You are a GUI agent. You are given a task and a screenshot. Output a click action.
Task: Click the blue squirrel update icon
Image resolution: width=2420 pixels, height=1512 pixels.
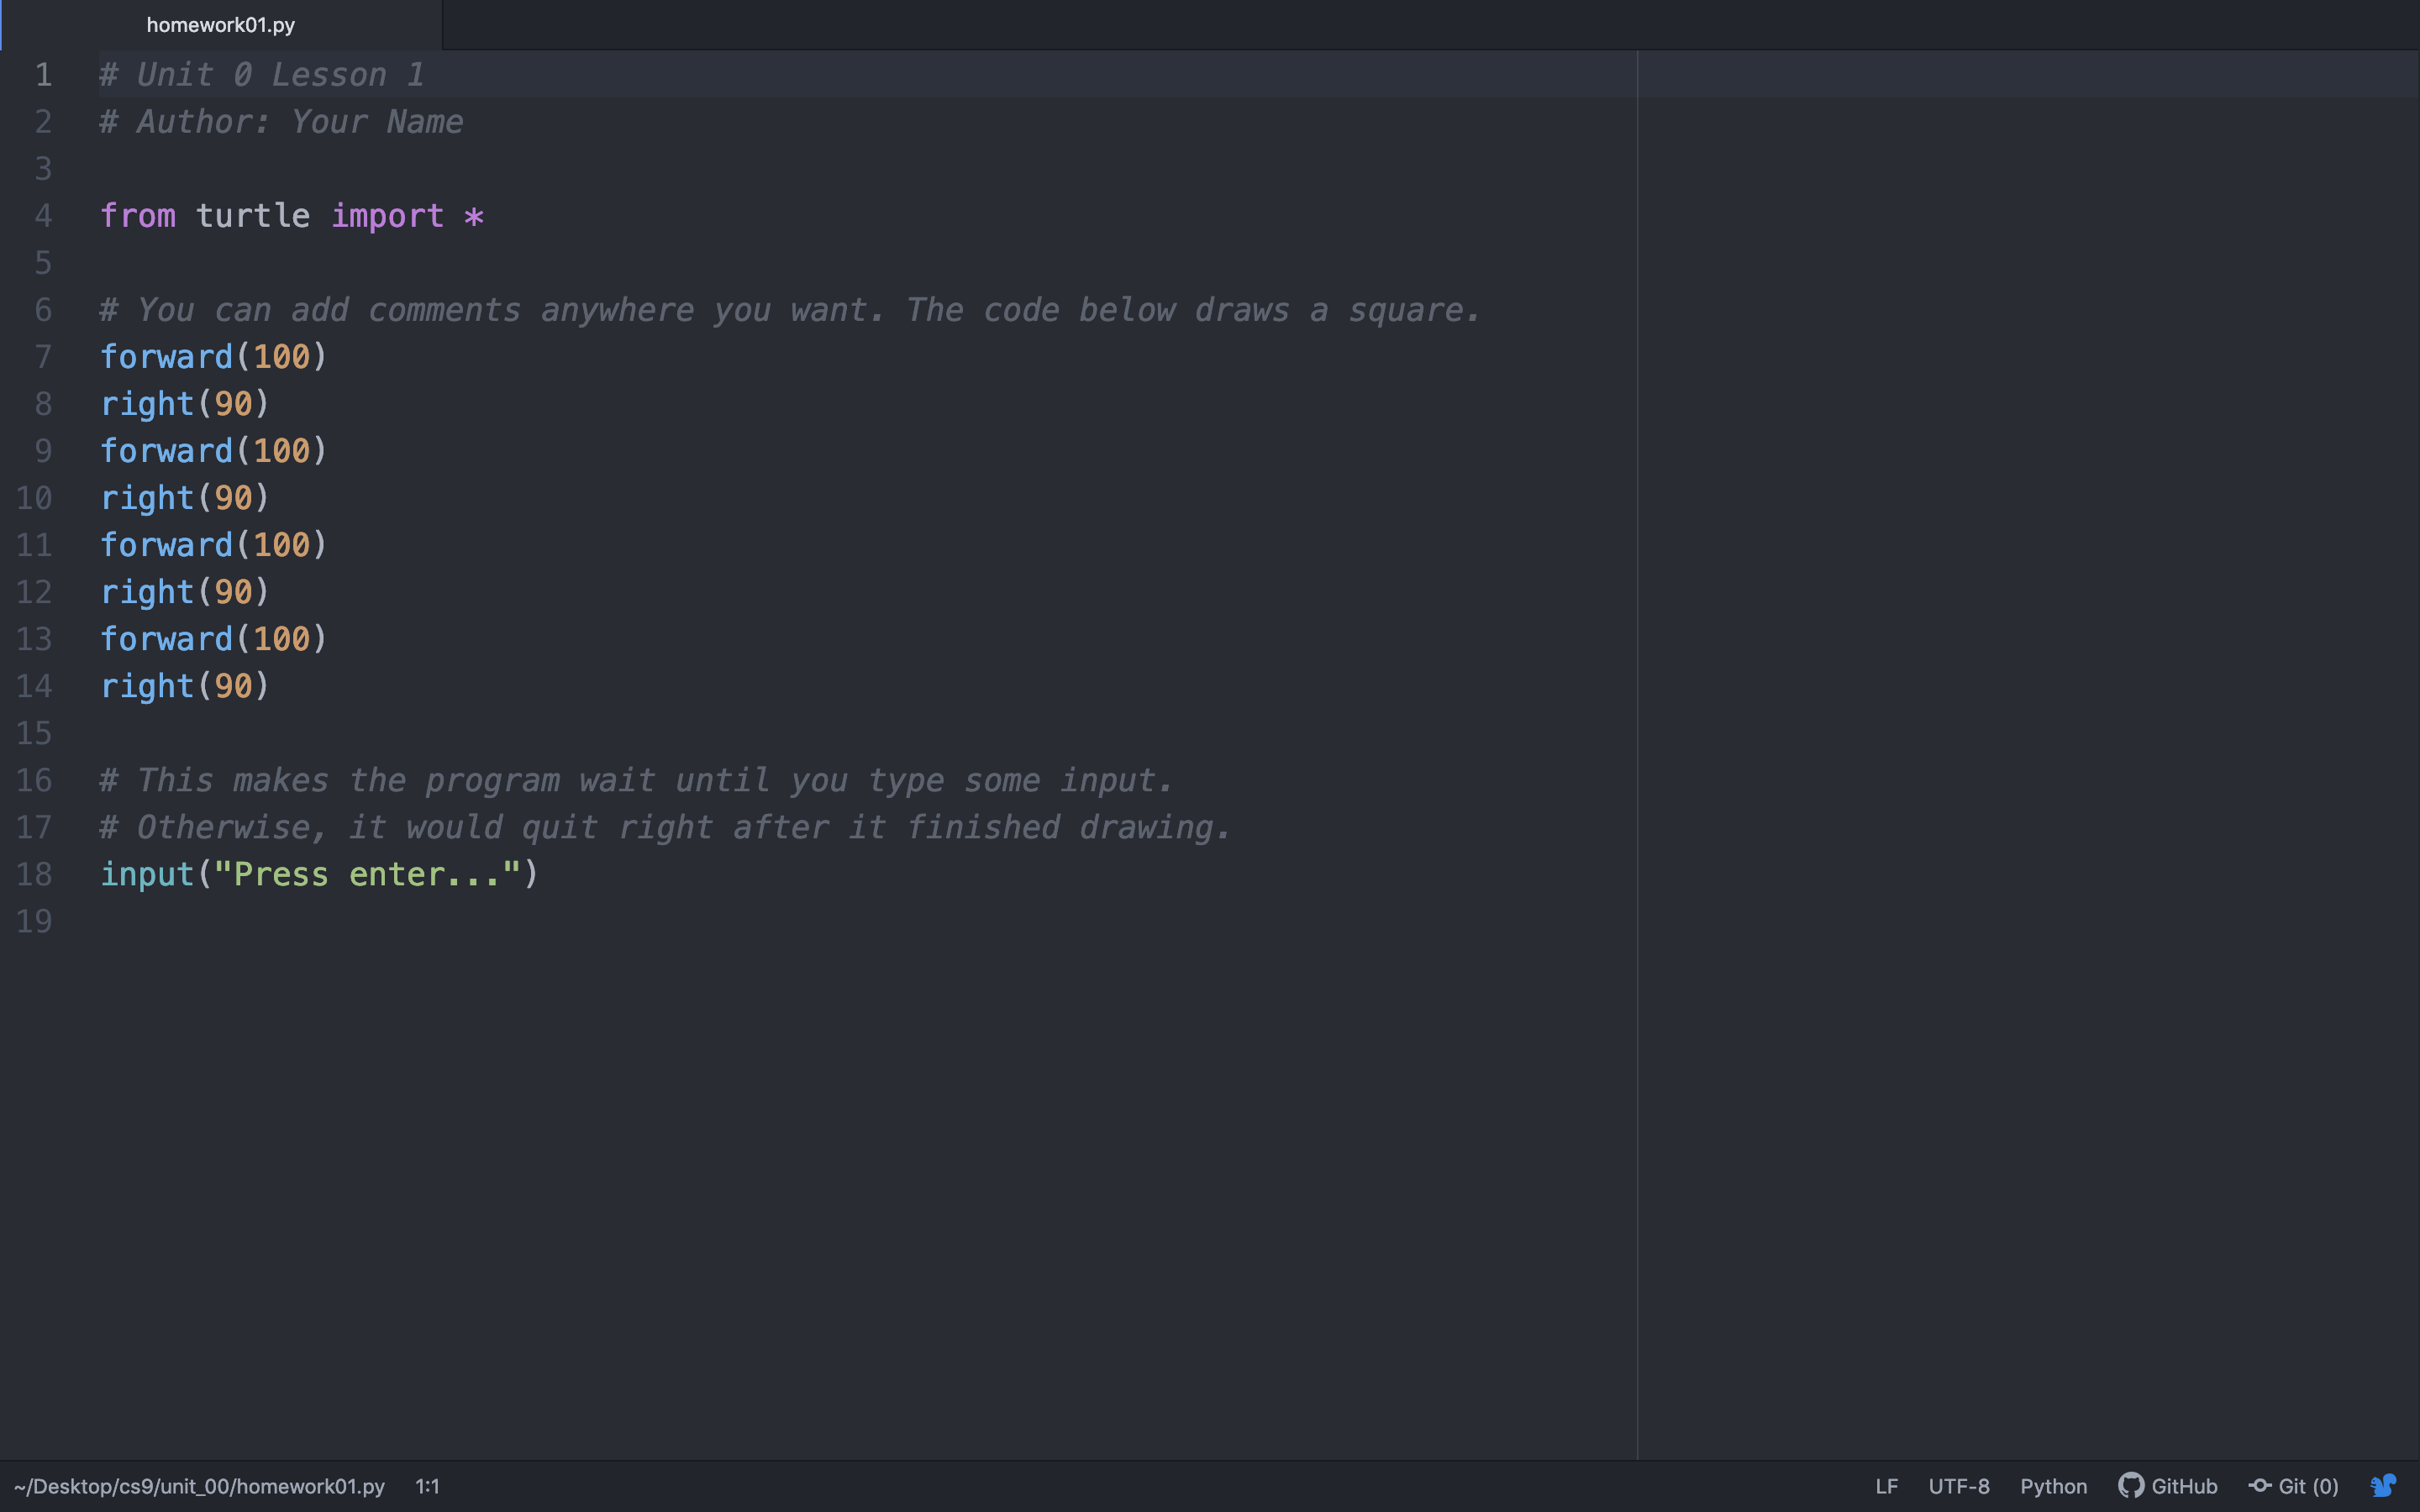click(x=2383, y=1486)
